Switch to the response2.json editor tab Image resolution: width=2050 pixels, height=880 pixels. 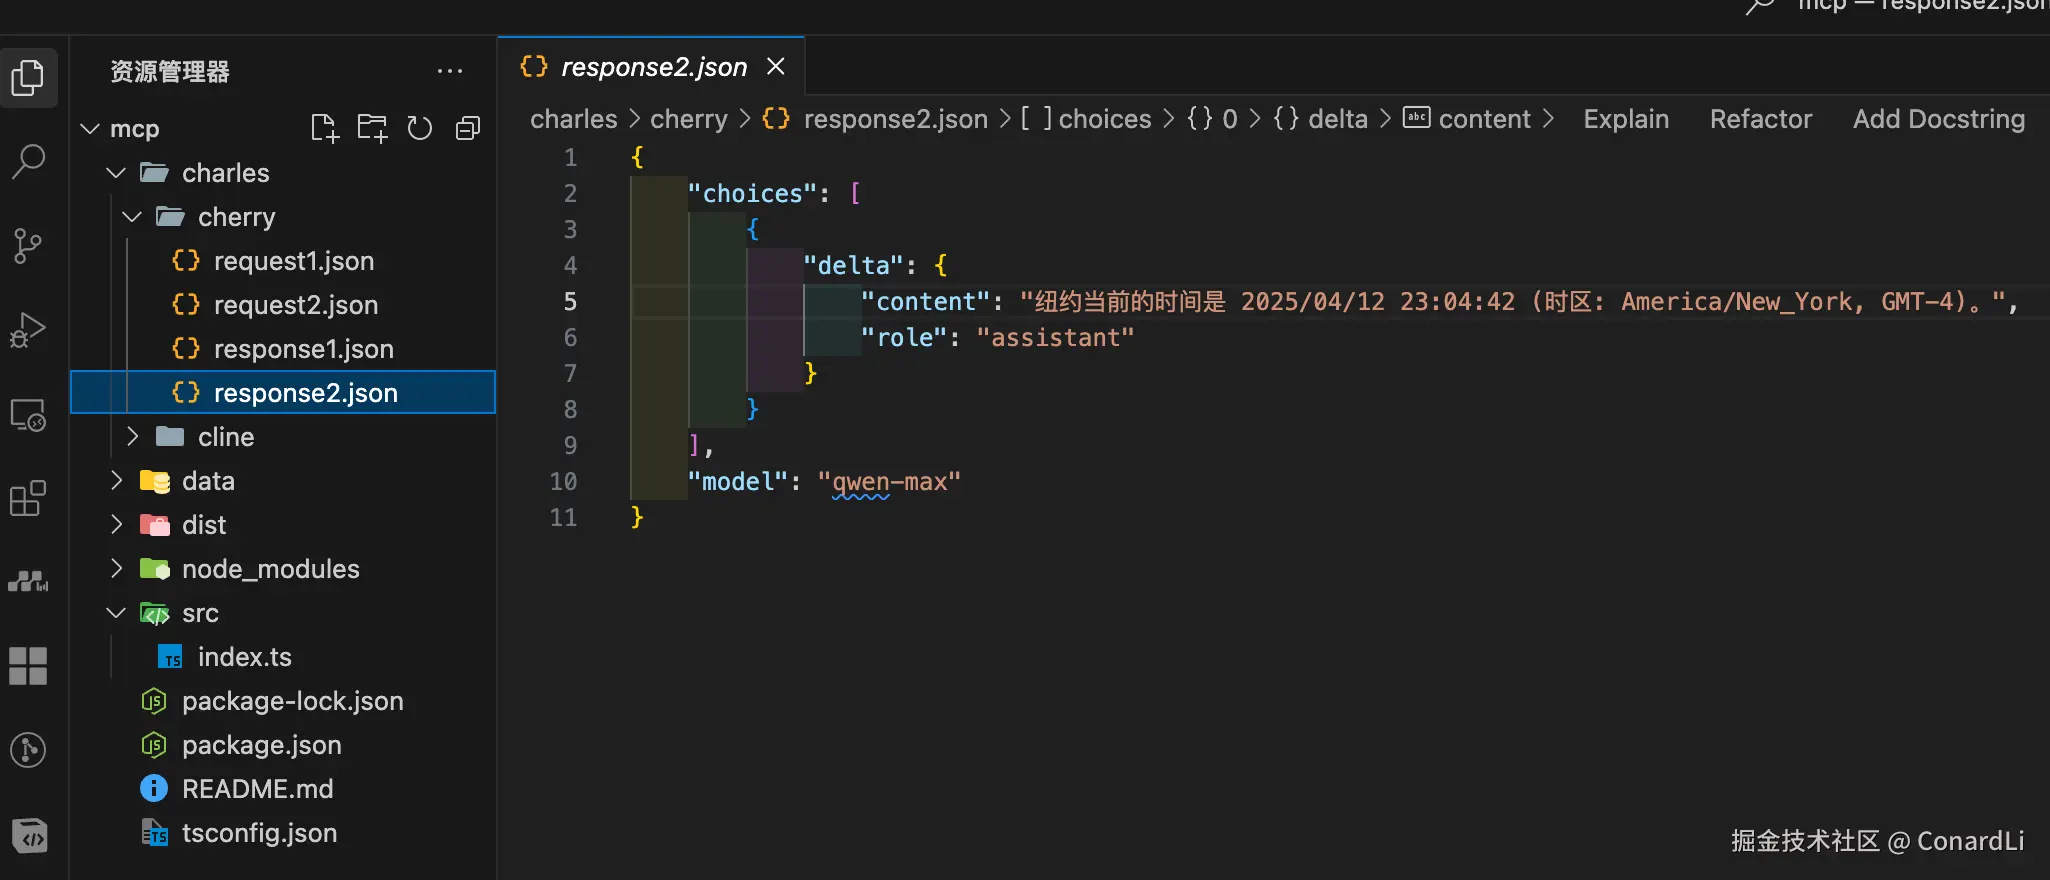tap(653, 67)
